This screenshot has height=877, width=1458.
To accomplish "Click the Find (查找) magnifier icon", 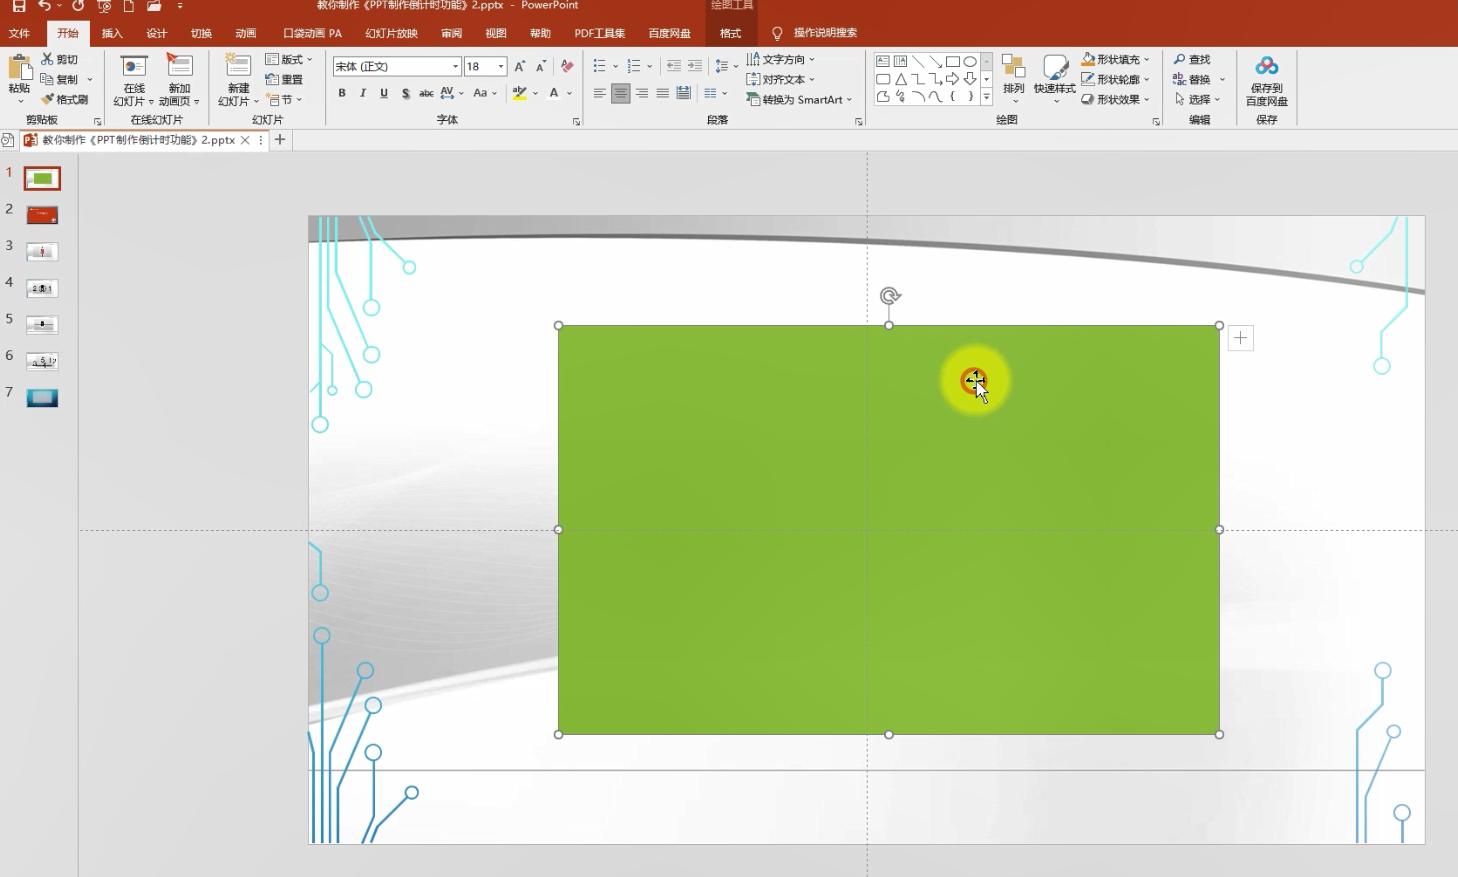I will [1180, 59].
